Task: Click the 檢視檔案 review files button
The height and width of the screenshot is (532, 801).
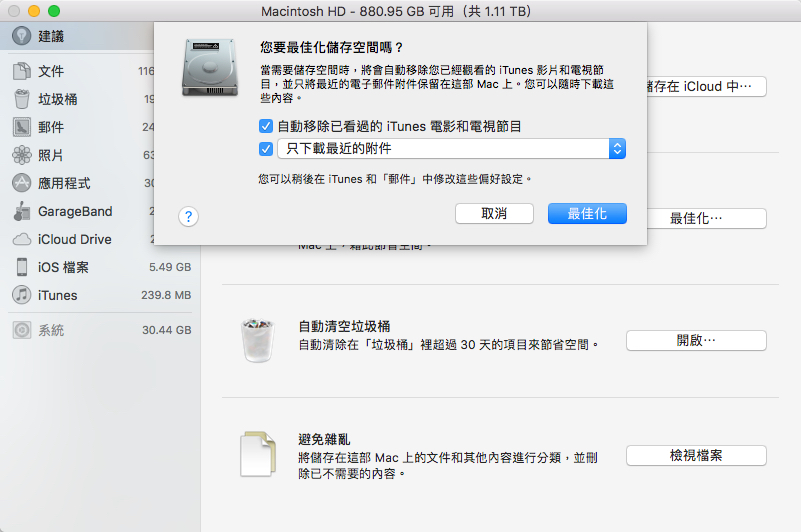Action: pyautogui.click(x=696, y=455)
